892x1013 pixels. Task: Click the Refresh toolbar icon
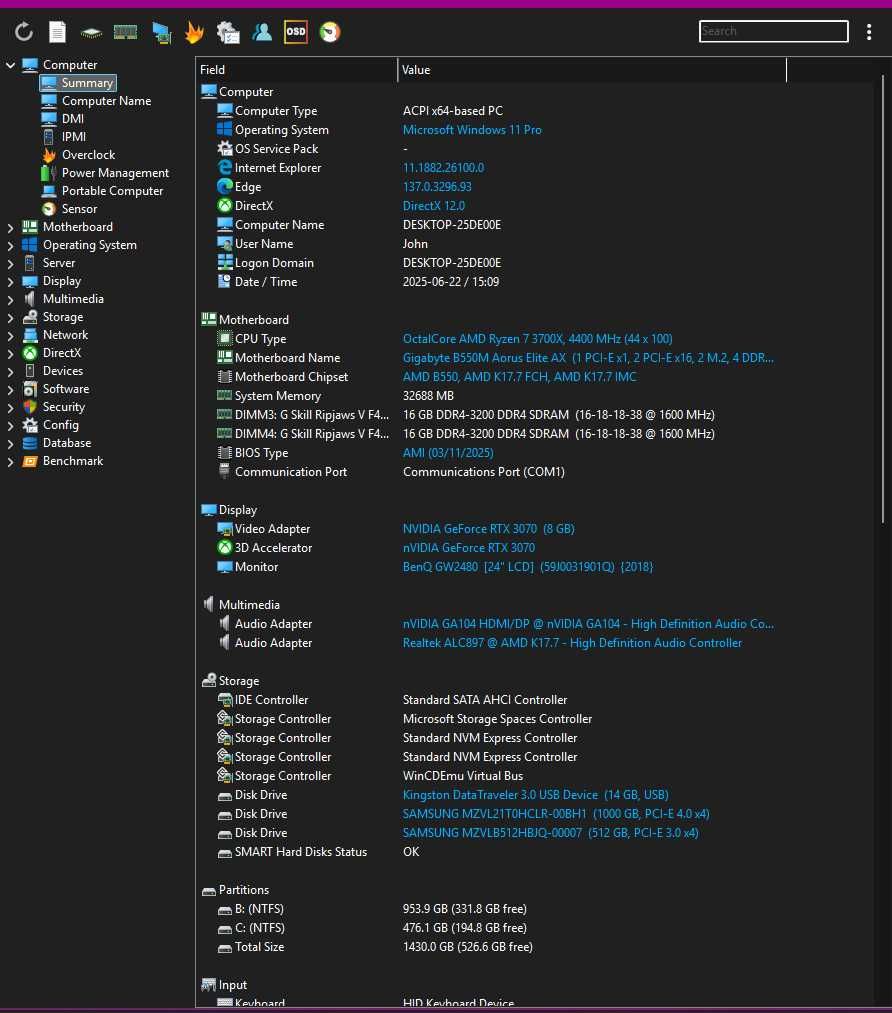(24, 32)
